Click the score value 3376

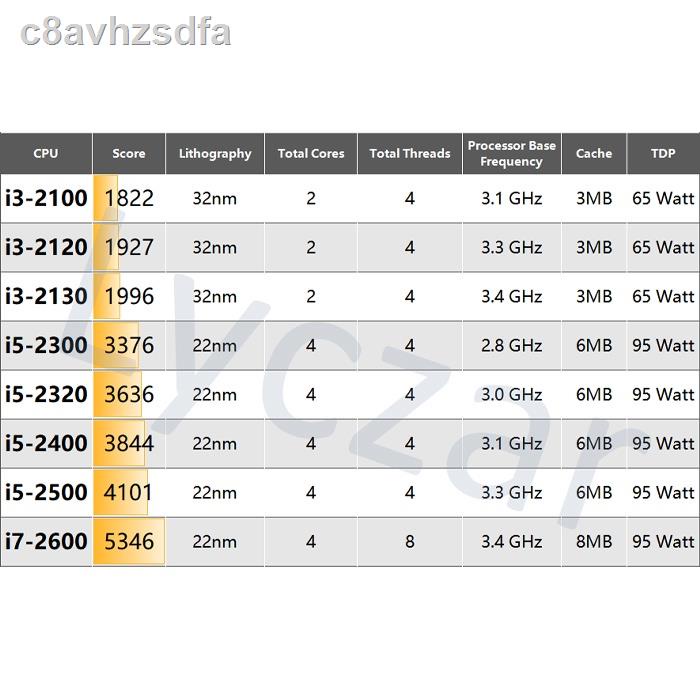pos(129,346)
